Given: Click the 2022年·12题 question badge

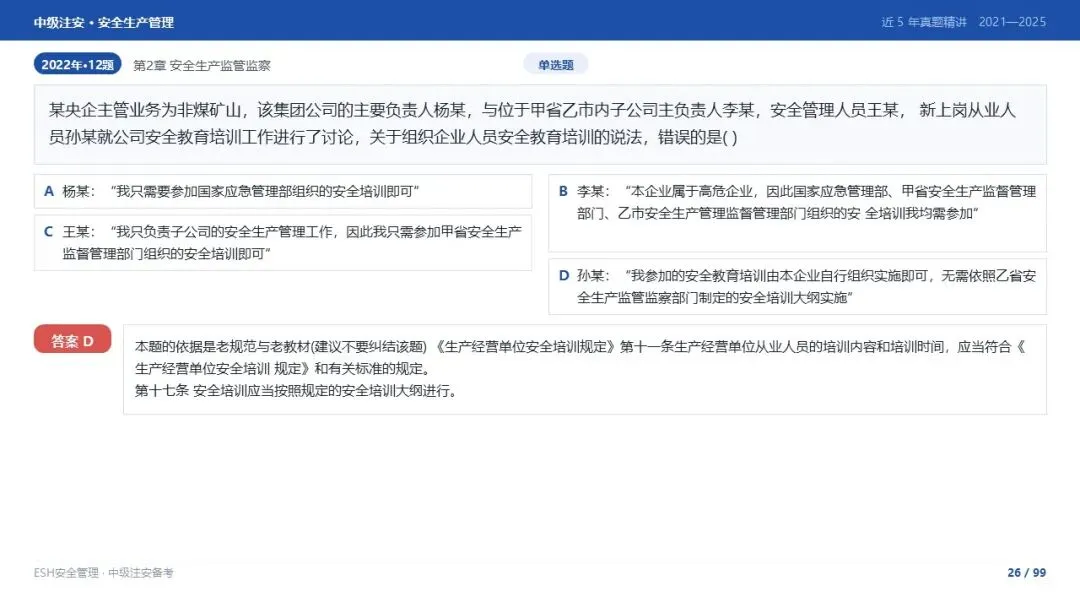Looking at the screenshot, I should 77,64.
